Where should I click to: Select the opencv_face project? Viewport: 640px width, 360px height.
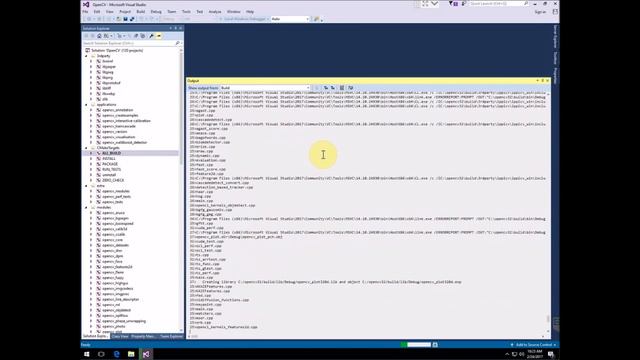(112, 262)
